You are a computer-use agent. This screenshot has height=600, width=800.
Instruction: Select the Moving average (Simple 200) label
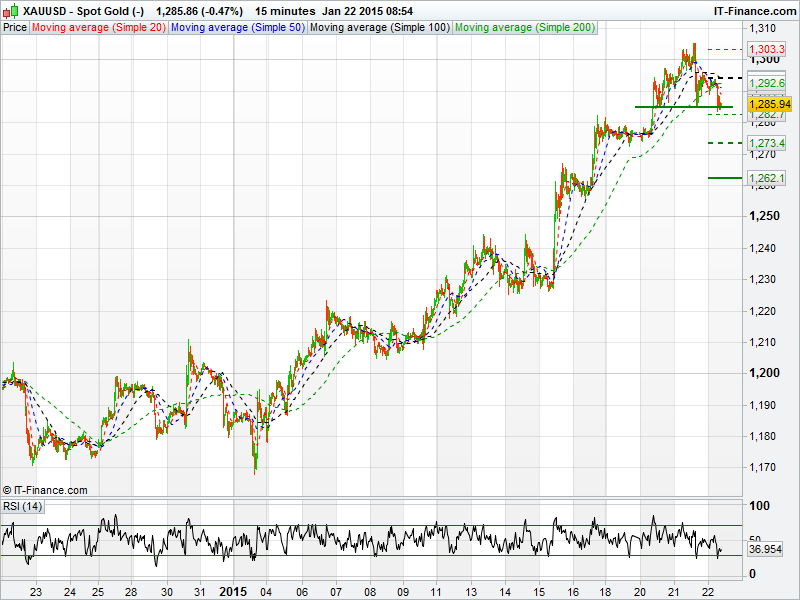(x=525, y=27)
